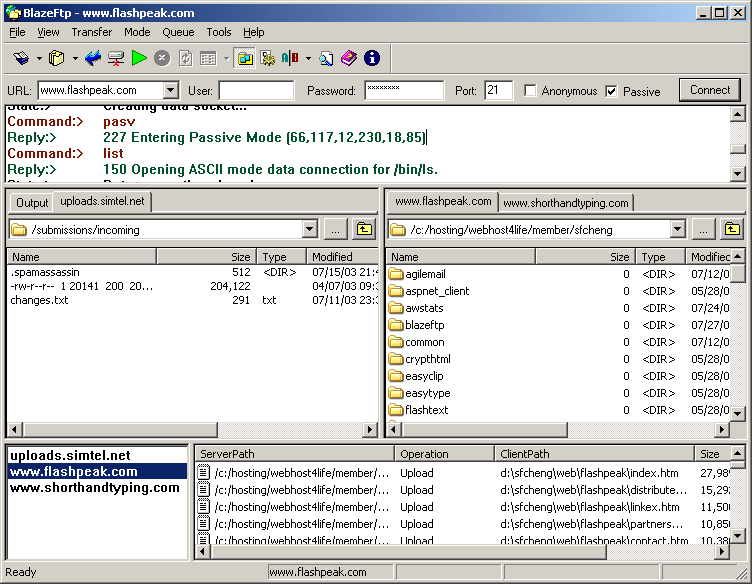Image resolution: width=752 pixels, height=584 pixels.
Task: Switch to www.shorthandtyping.com tab
Action: (x=566, y=203)
